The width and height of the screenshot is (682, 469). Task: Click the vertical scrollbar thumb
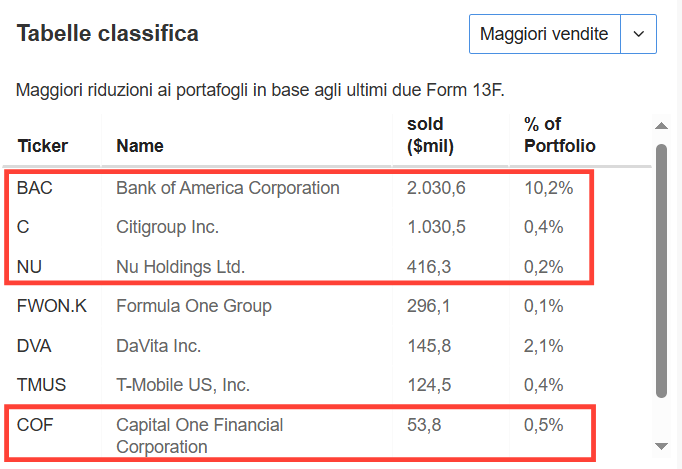(661, 271)
